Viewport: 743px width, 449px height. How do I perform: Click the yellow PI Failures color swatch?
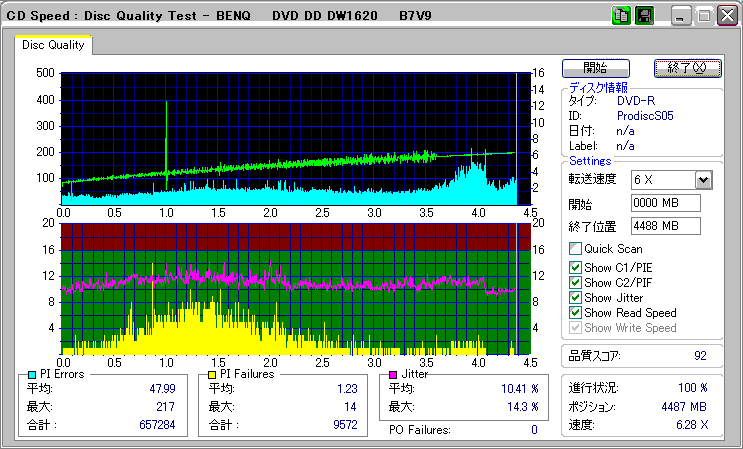[212, 375]
